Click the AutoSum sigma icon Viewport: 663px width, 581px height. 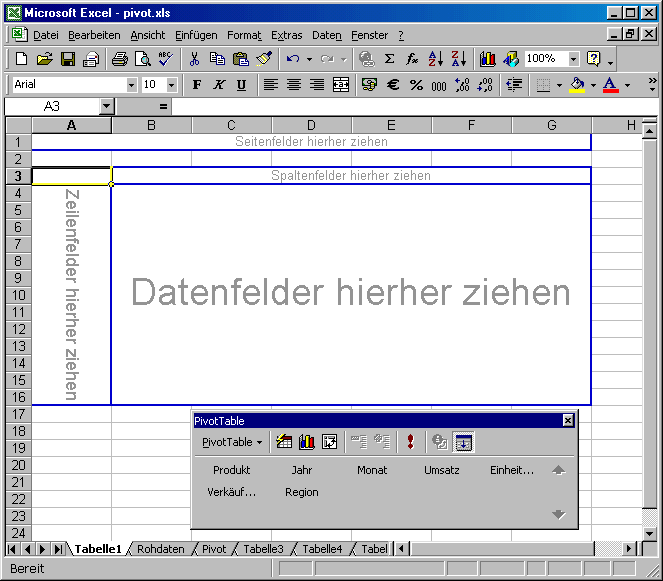click(389, 59)
